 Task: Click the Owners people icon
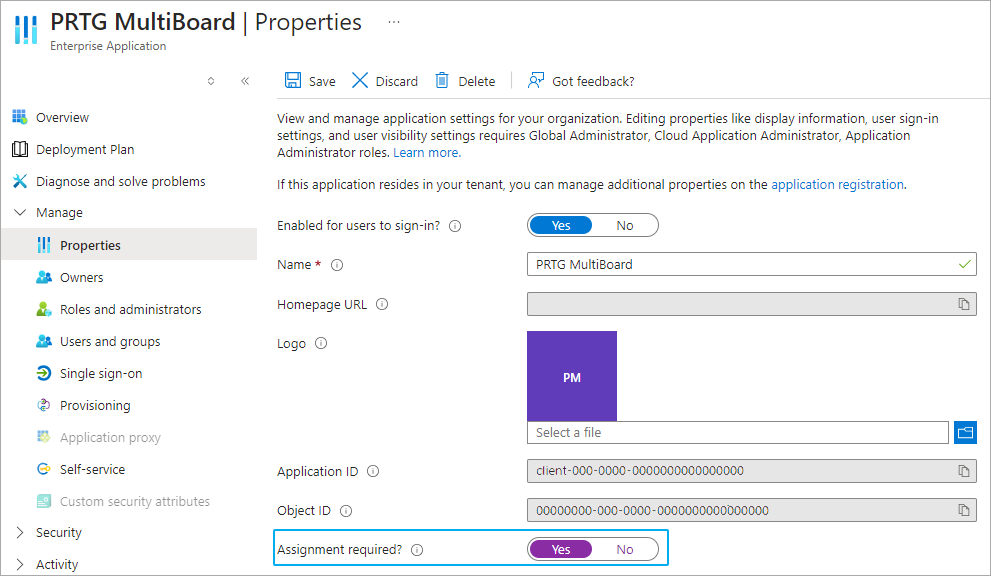[x=44, y=278]
